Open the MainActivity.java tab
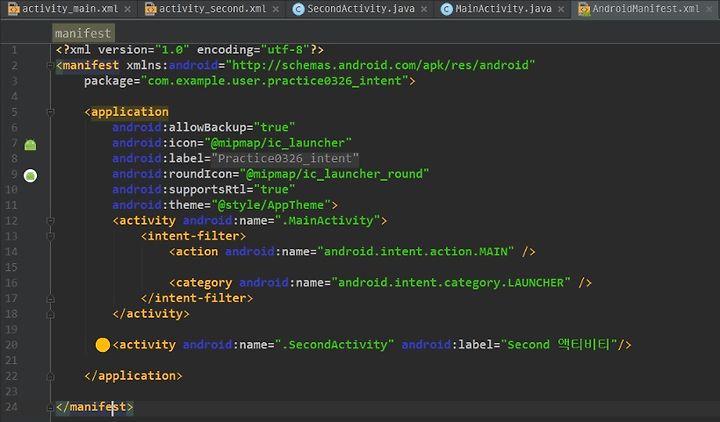This screenshot has height=422, width=720. [503, 9]
